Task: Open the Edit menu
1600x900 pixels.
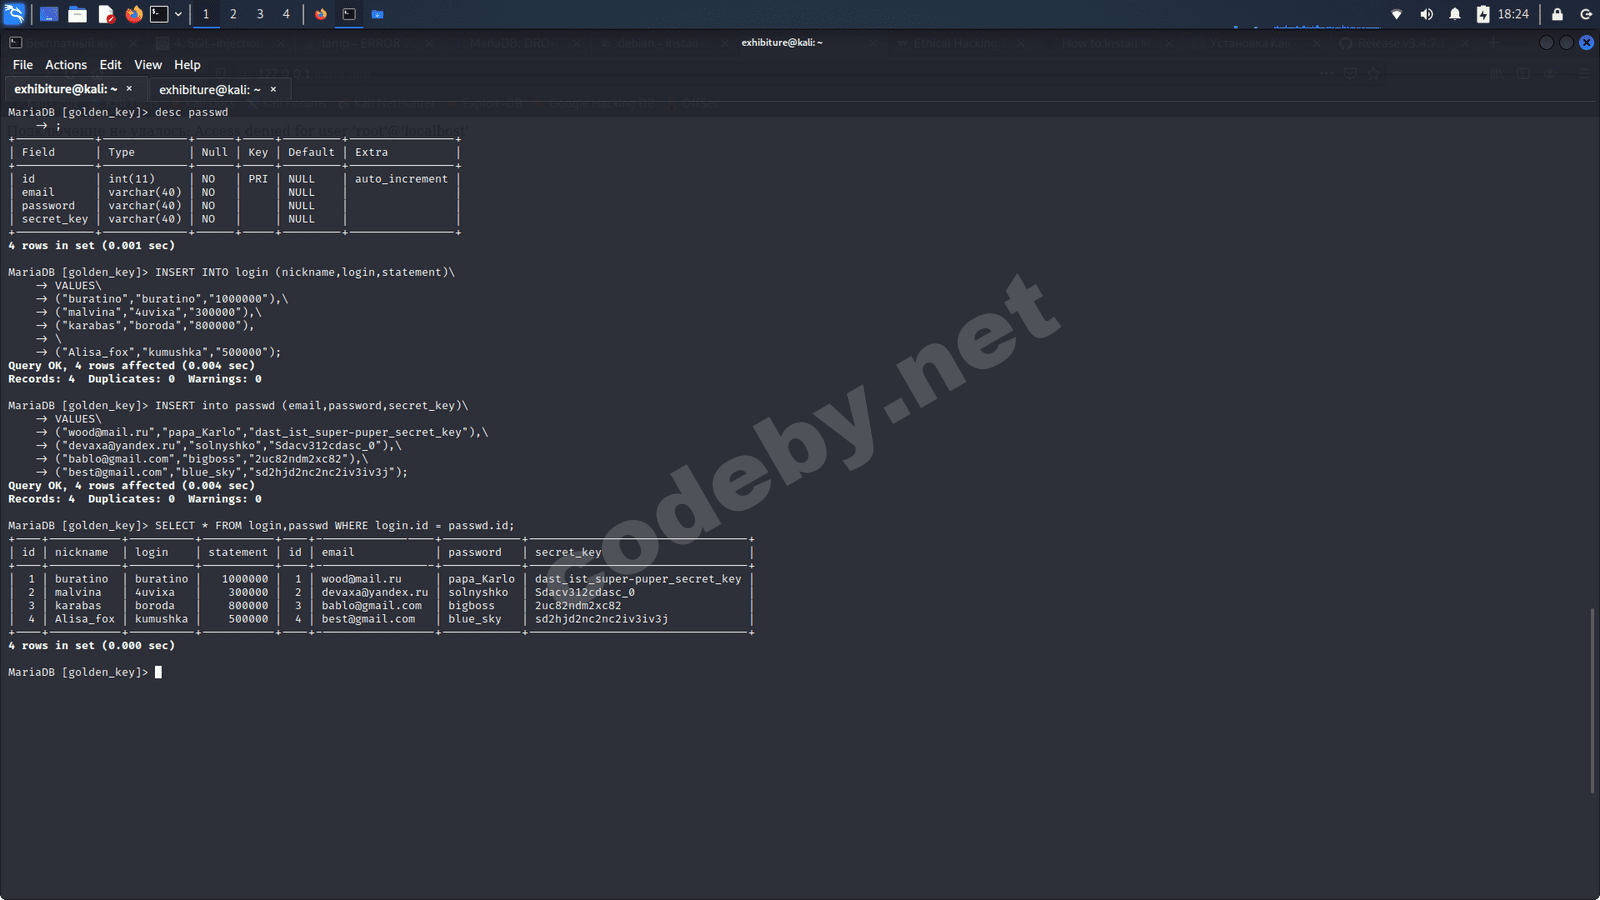Action: coord(111,65)
